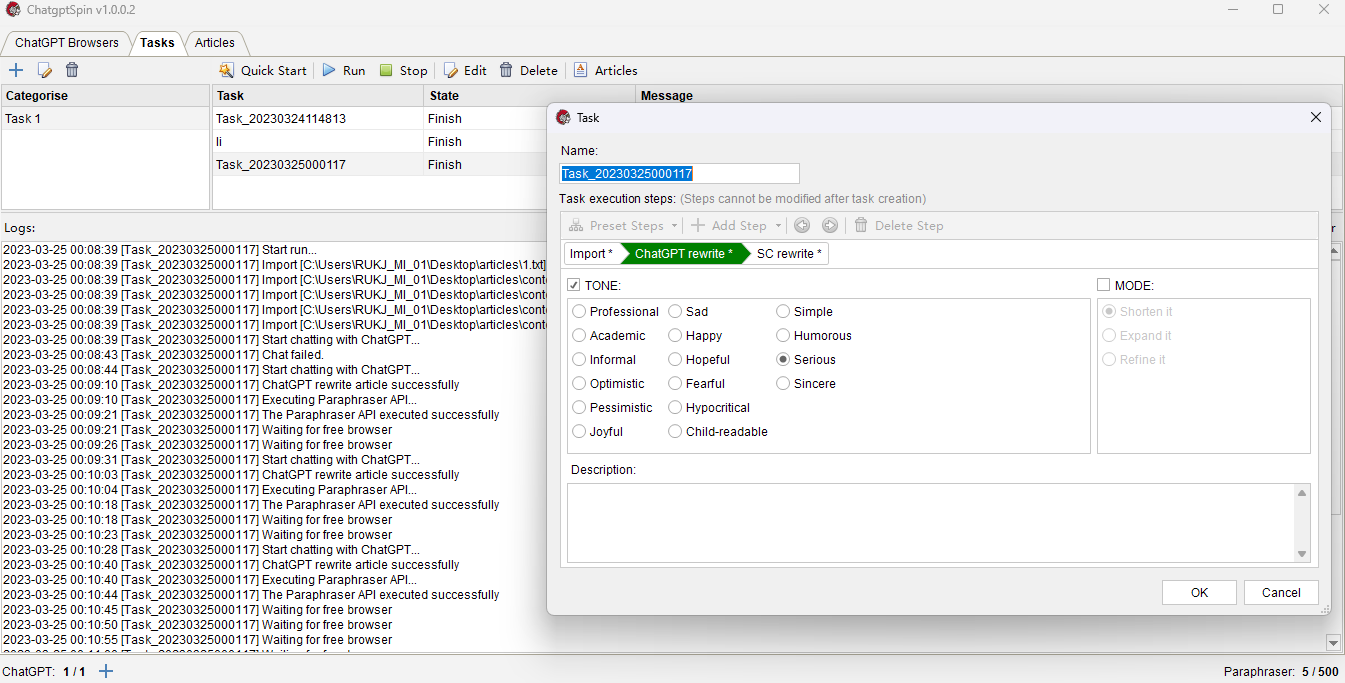Click the State column header

click(530, 96)
